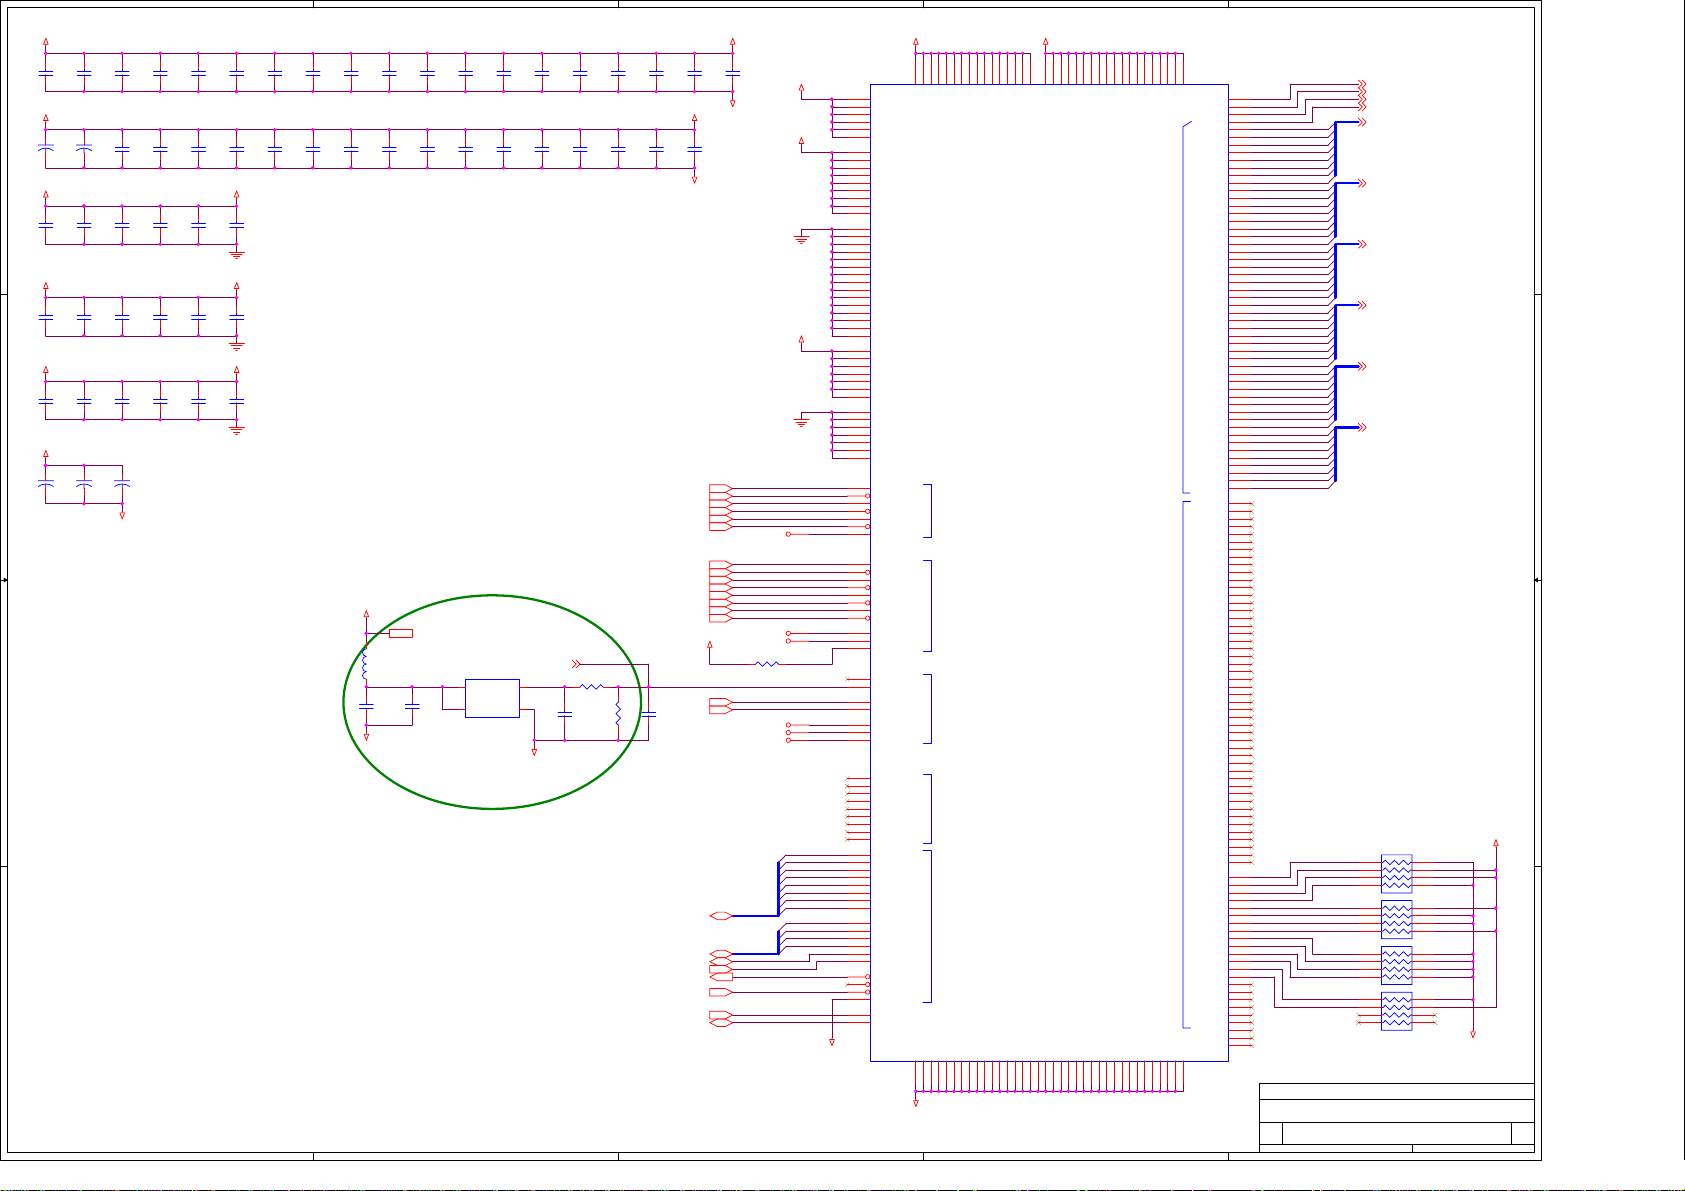Select the double-arrow off-page connector inside ellipse
The width and height of the screenshot is (1685, 1191).
(575, 663)
